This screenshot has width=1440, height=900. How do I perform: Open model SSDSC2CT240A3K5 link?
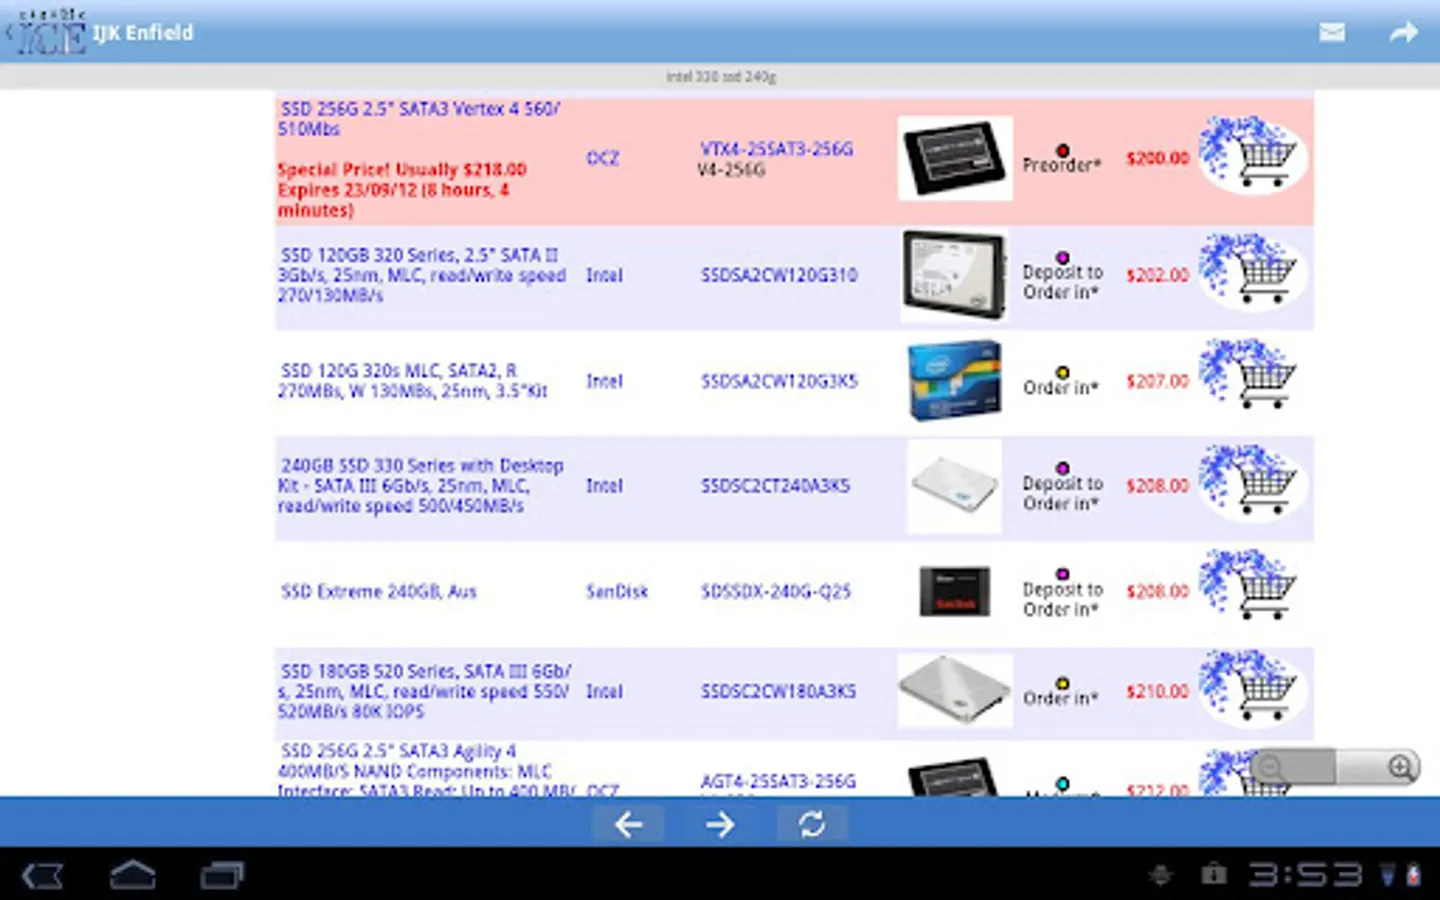click(x=775, y=486)
